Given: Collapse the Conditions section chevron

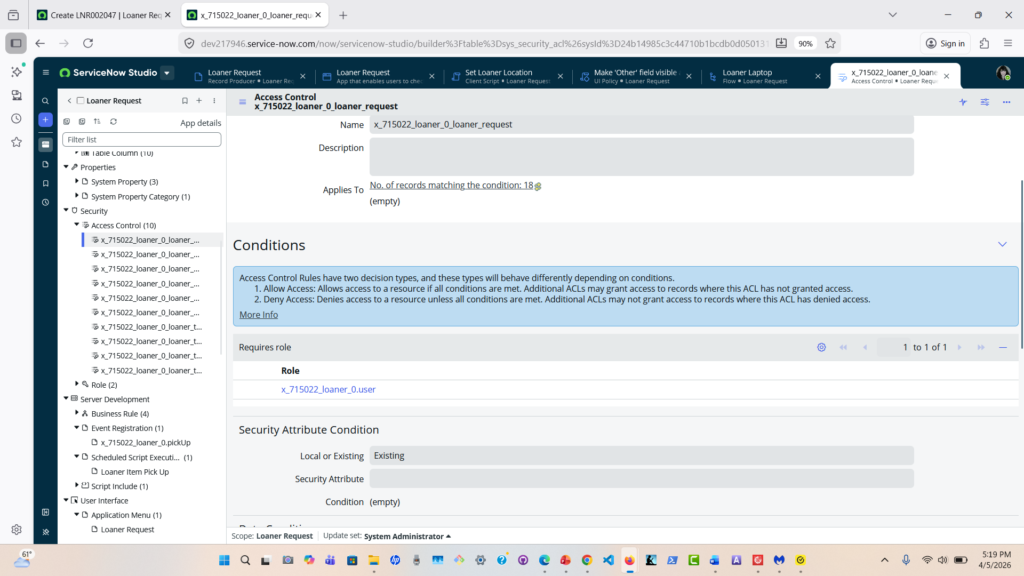Looking at the screenshot, I should click(1002, 245).
